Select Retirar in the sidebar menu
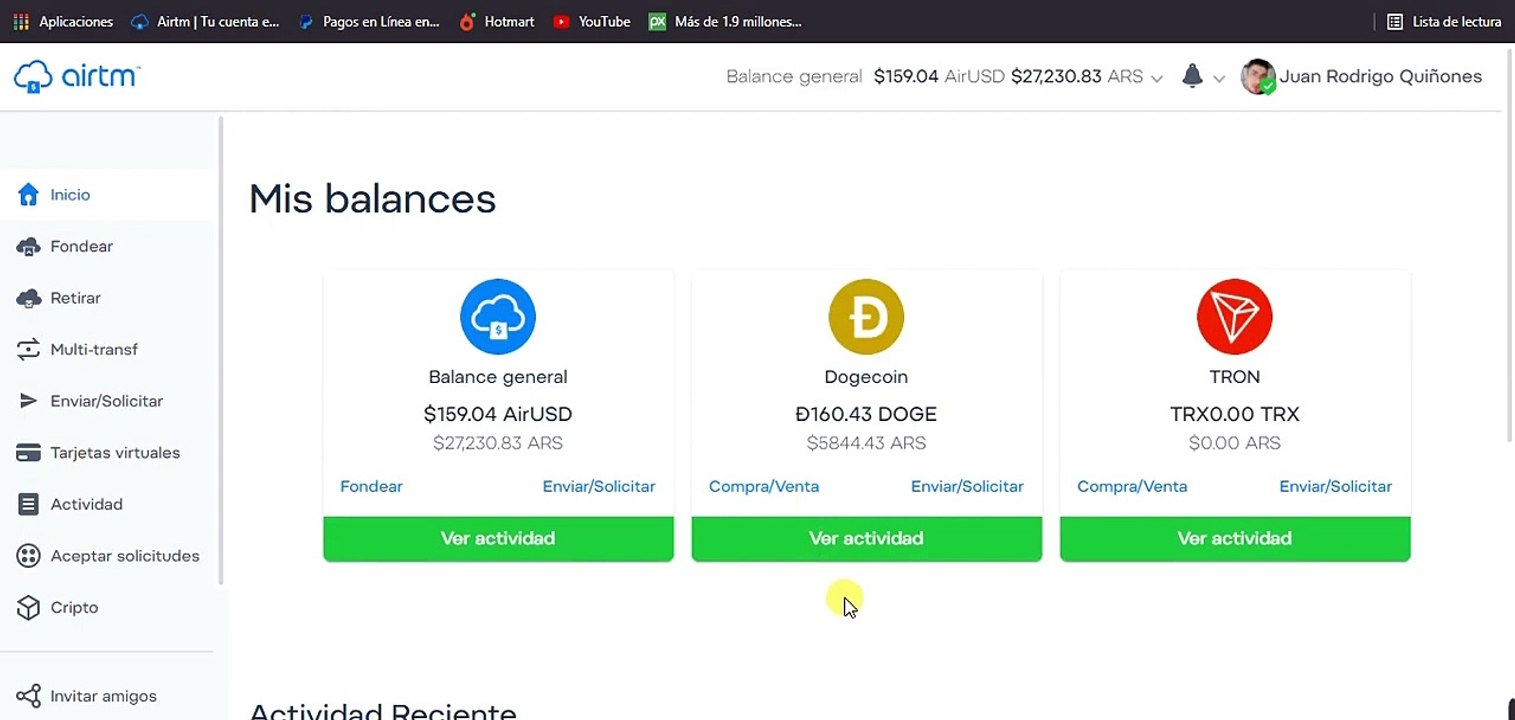Screen dimensions: 1515x720 click(x=75, y=298)
